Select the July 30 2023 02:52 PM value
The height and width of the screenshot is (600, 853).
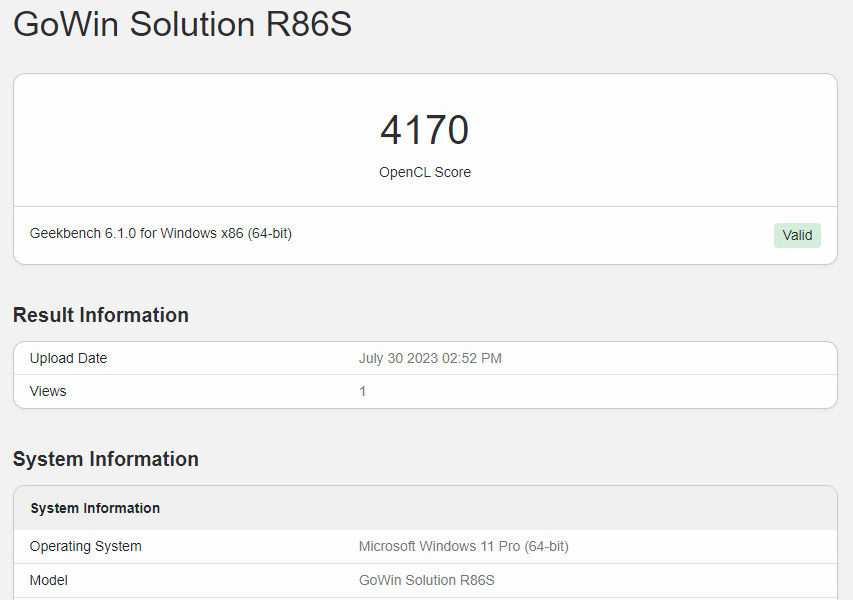pyautogui.click(x=430, y=358)
